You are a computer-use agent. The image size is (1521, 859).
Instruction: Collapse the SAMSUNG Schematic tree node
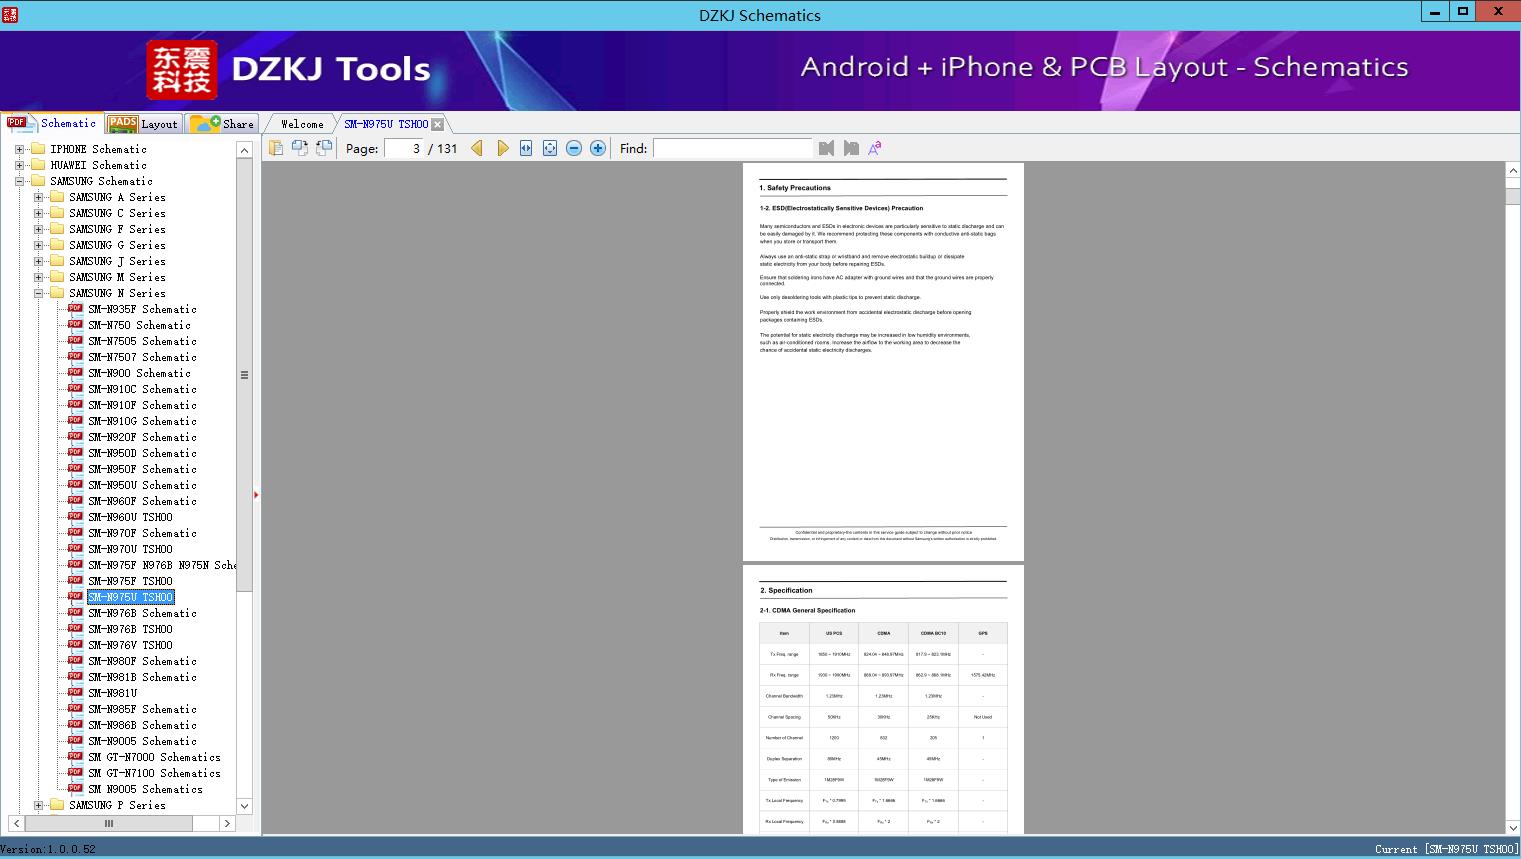[19, 181]
